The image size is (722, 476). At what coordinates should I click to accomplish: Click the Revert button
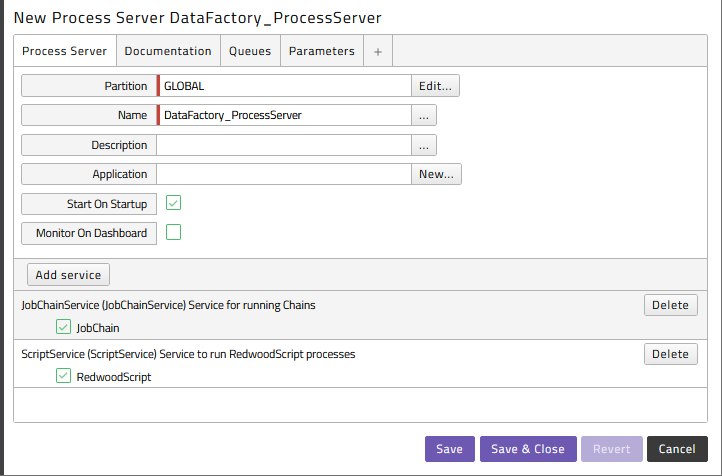(611, 449)
